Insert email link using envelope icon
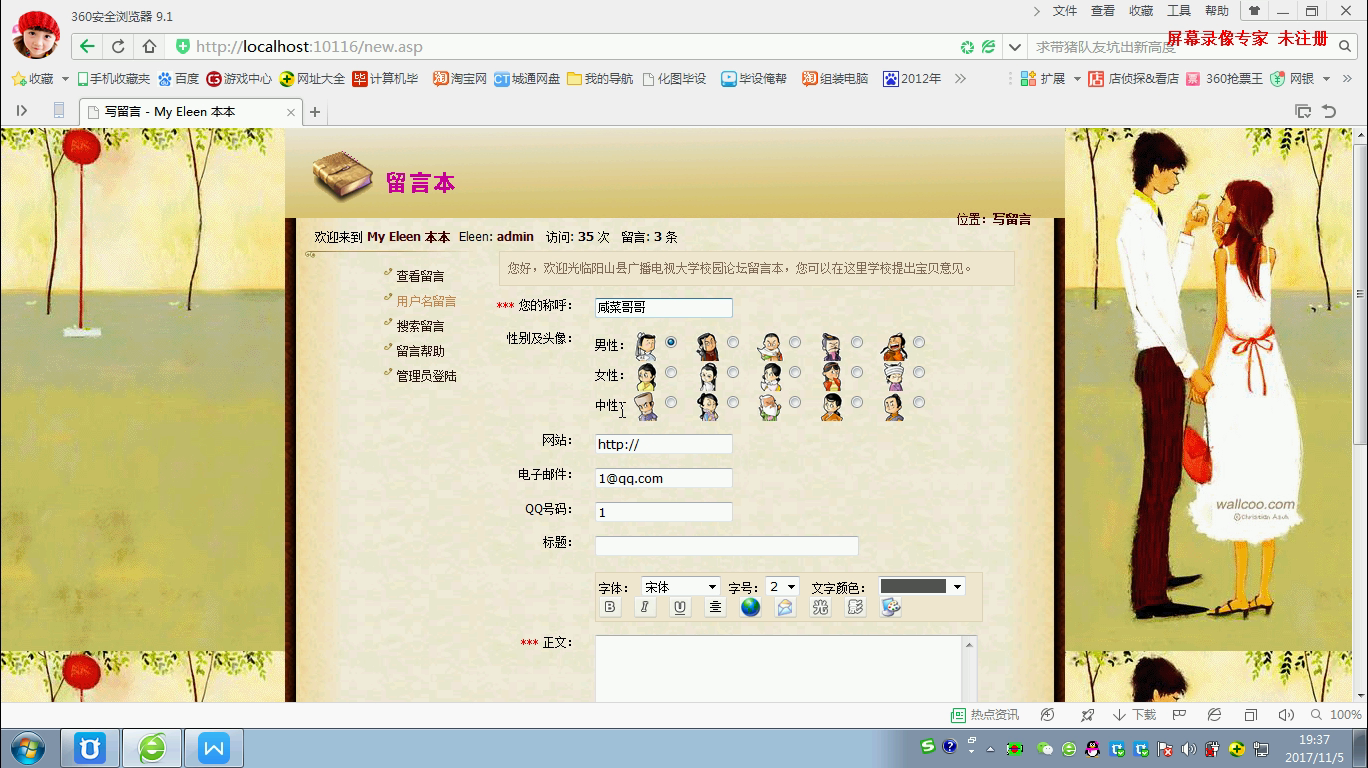 [x=785, y=607]
